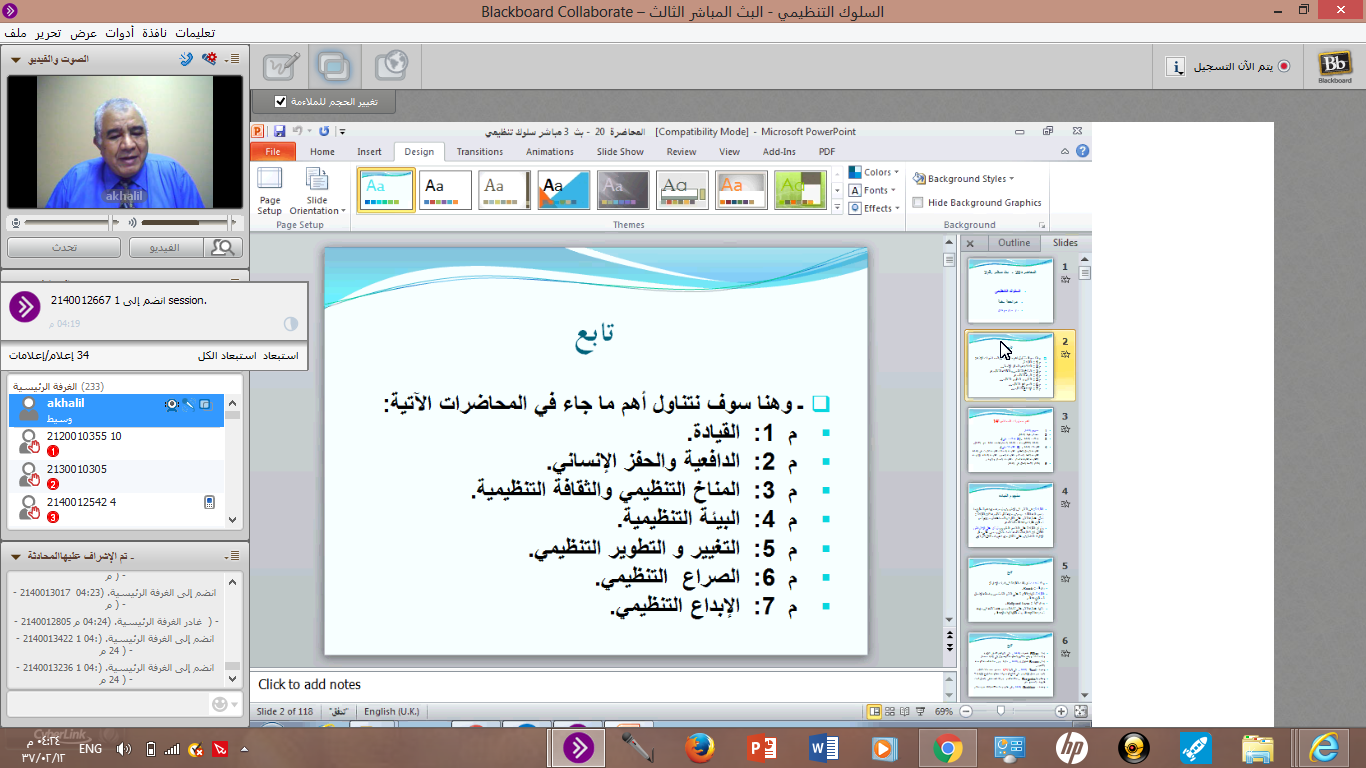Click the Save icon in PowerPoint toolbar
Image resolution: width=1366 pixels, height=768 pixels.
[279, 131]
